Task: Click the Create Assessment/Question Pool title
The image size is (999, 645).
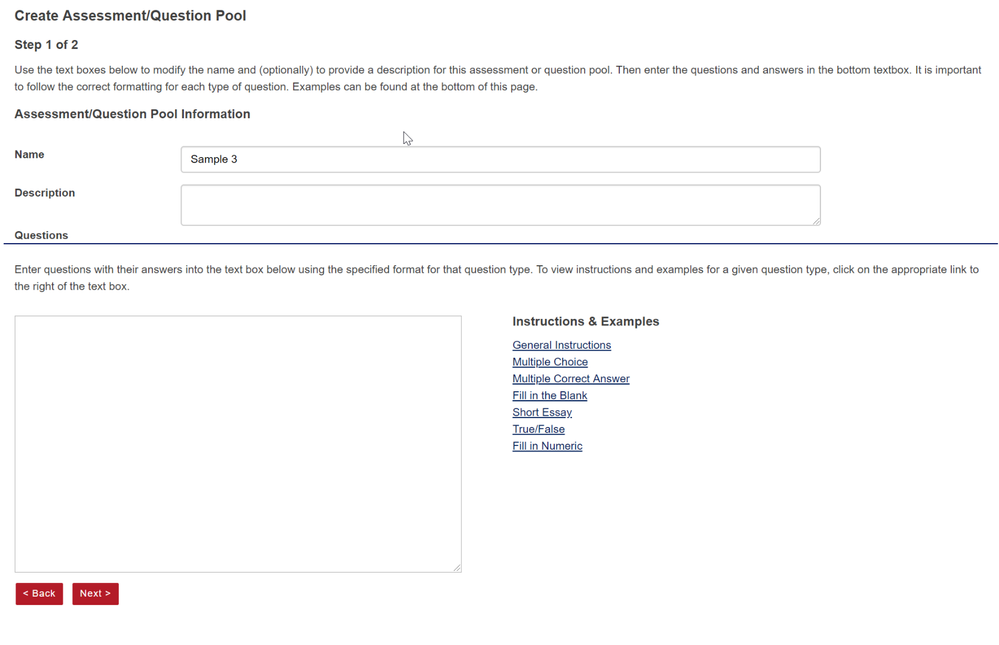Action: pyautogui.click(x=130, y=16)
